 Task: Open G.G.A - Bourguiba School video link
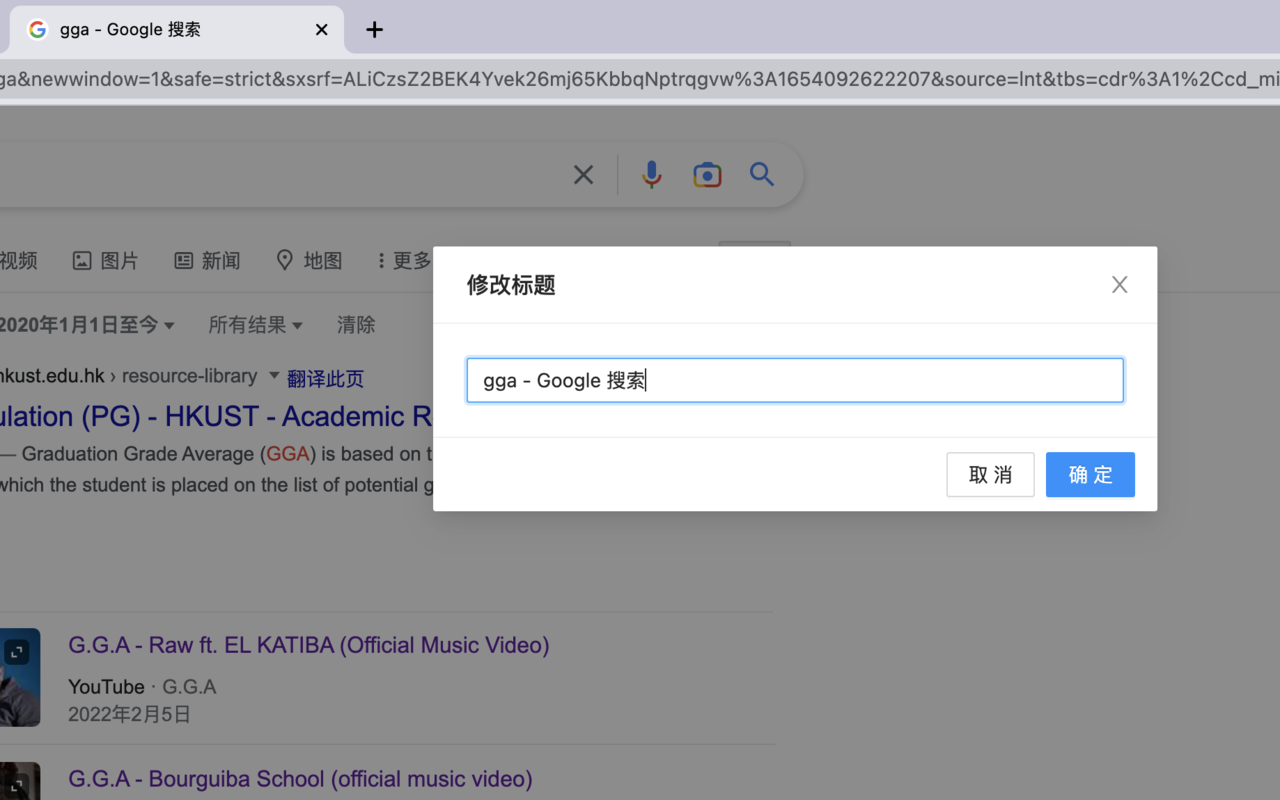pyautogui.click(x=300, y=778)
